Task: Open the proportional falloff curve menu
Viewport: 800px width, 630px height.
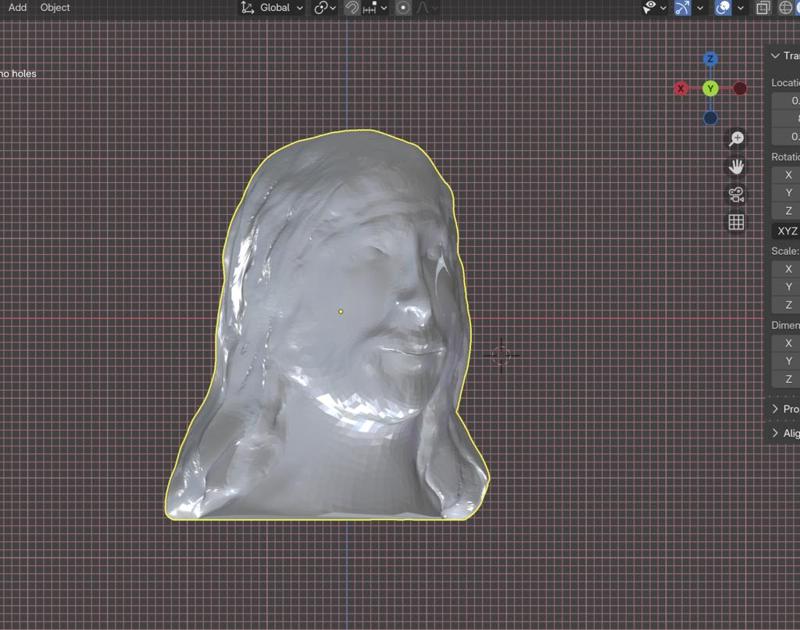Action: 427,8
